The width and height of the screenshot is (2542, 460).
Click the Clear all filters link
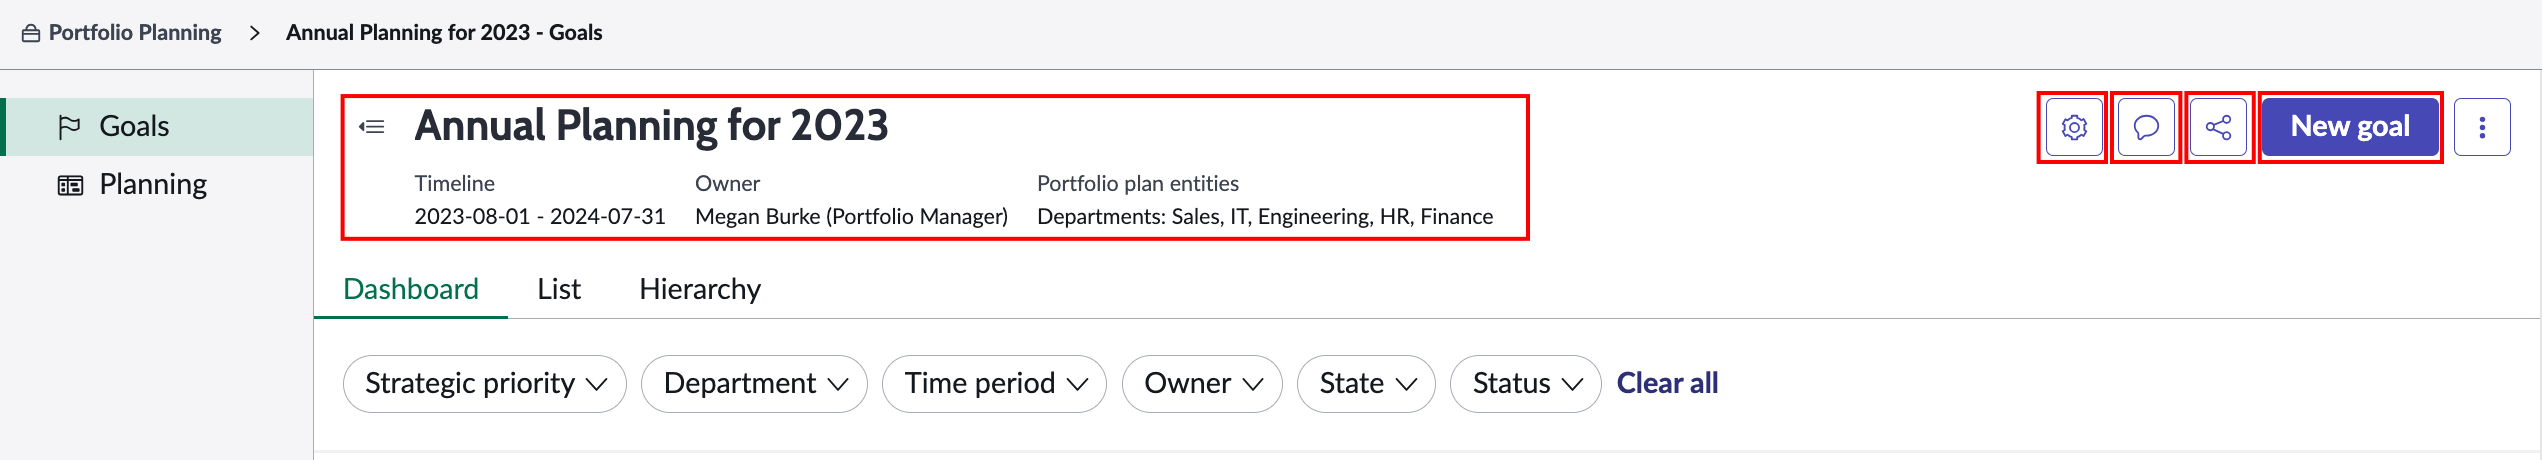(x=1667, y=383)
